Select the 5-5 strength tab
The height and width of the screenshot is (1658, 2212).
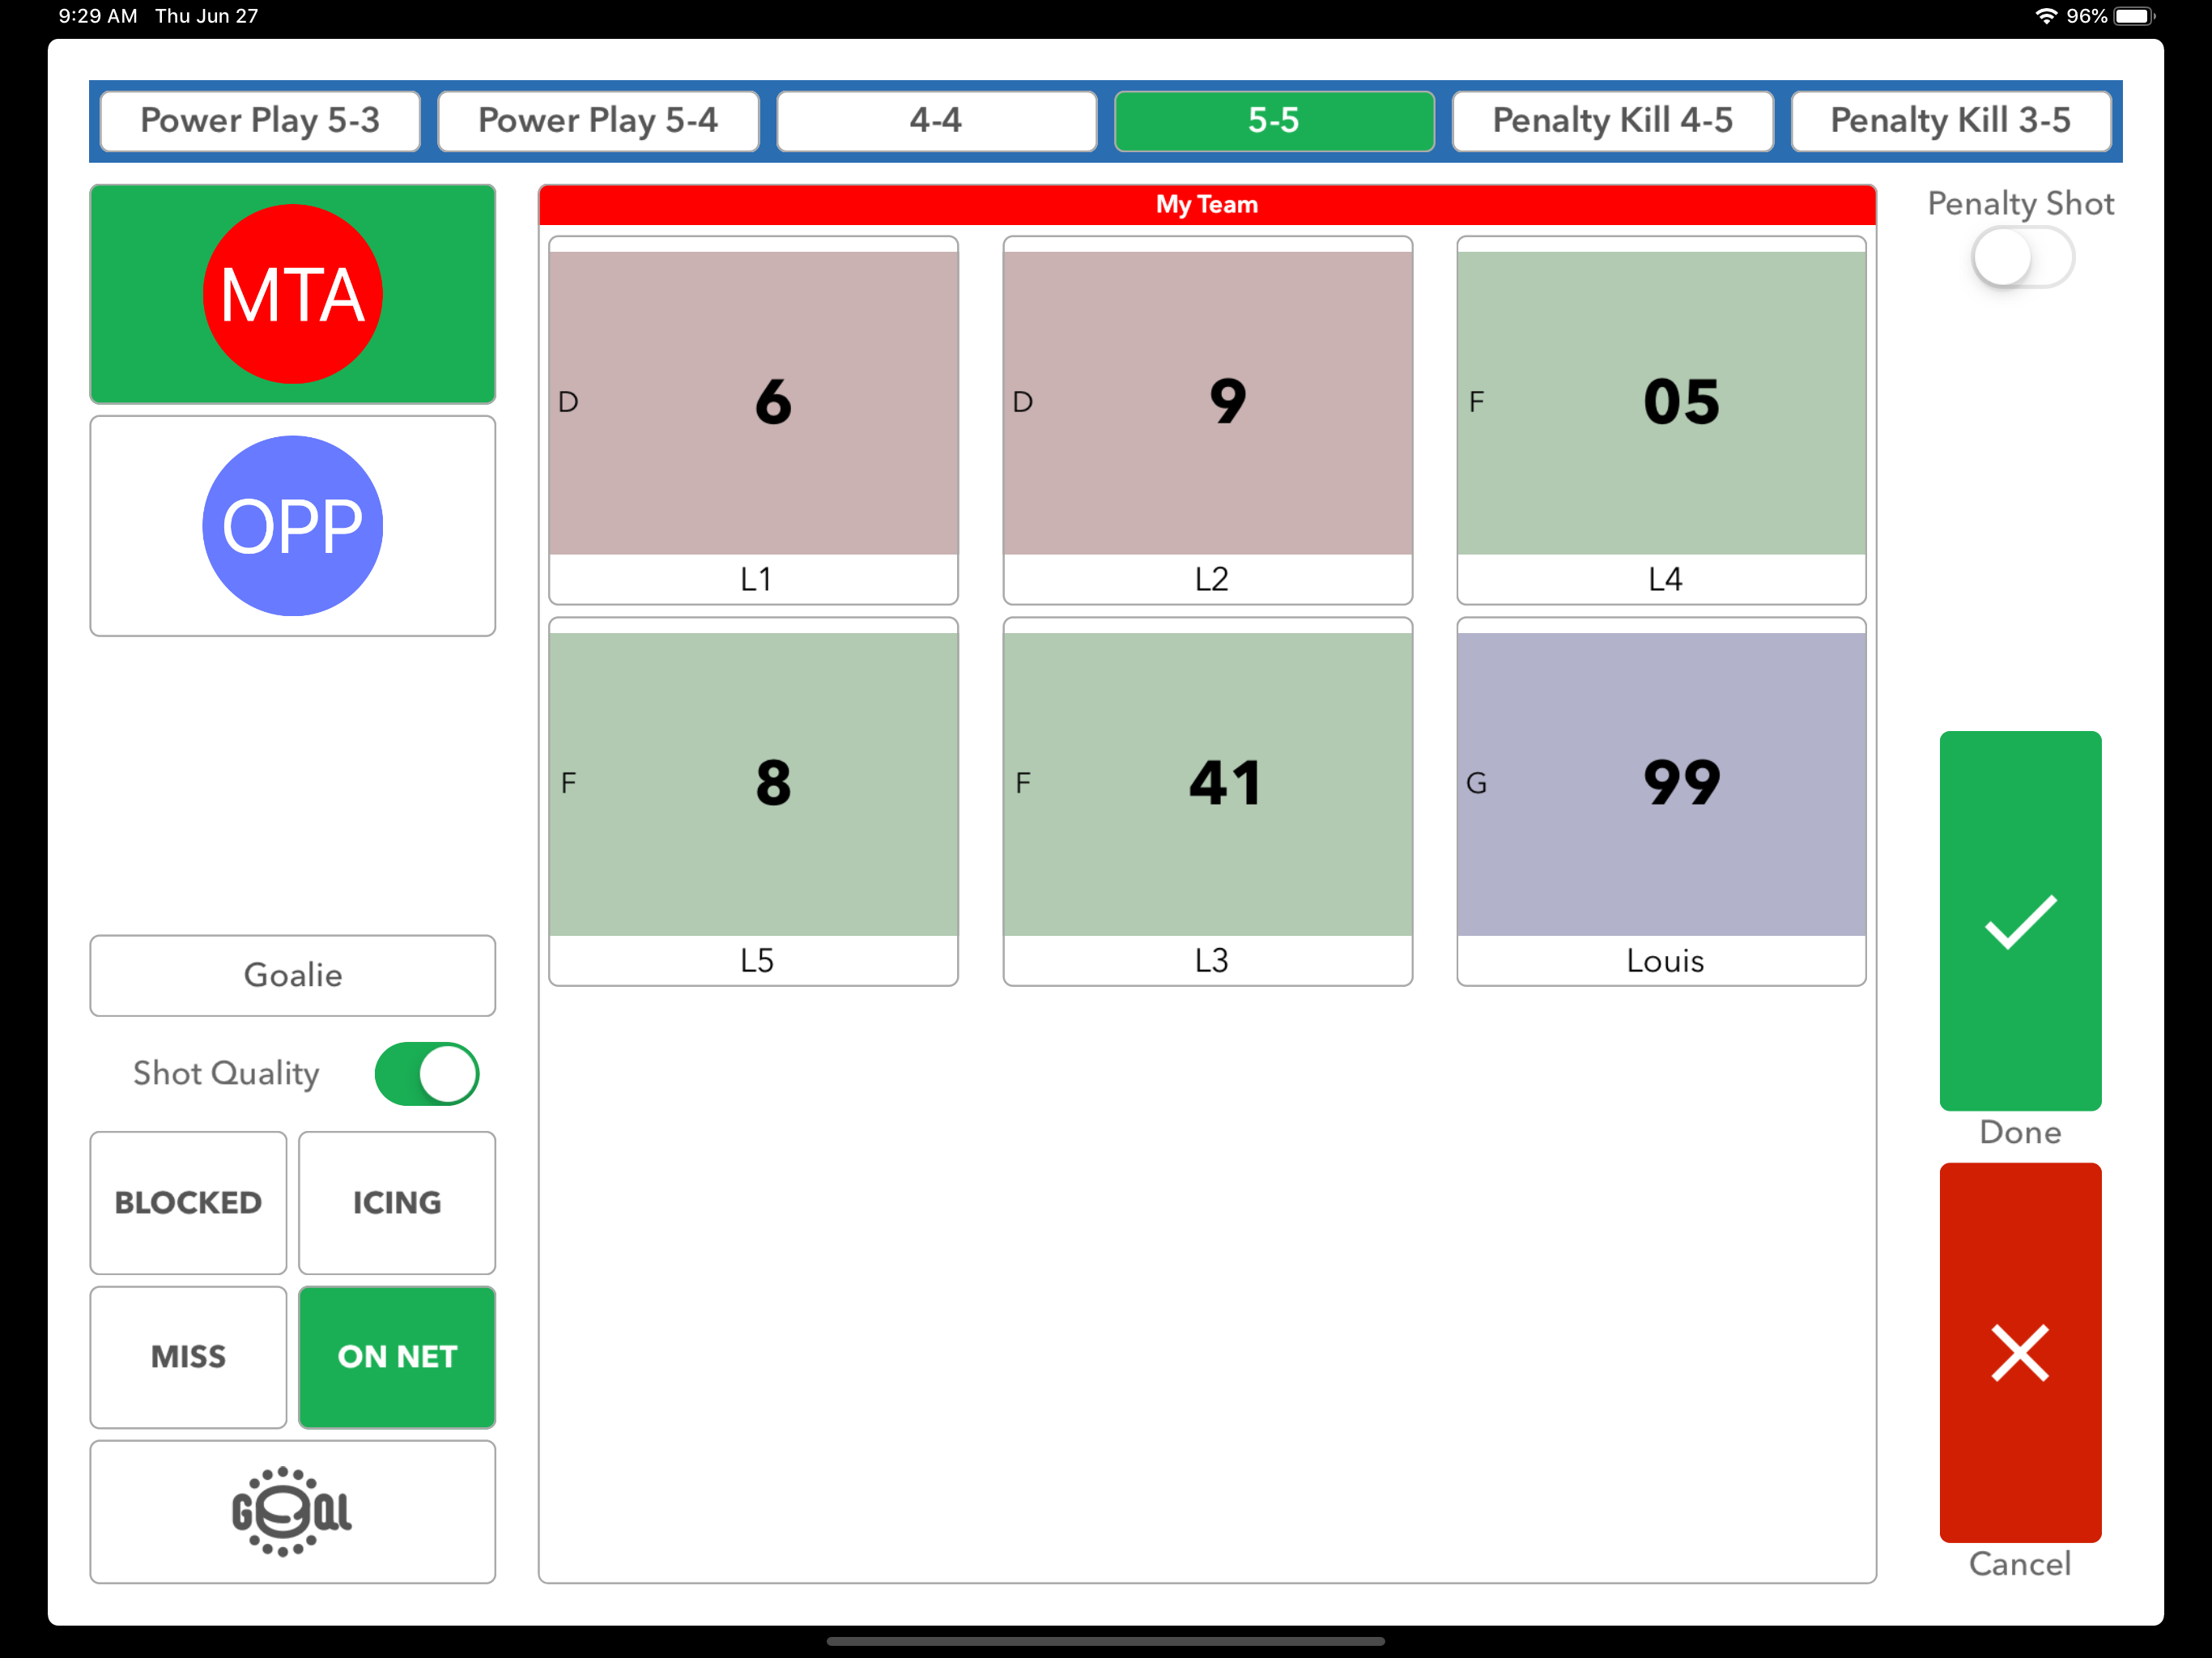1274,121
